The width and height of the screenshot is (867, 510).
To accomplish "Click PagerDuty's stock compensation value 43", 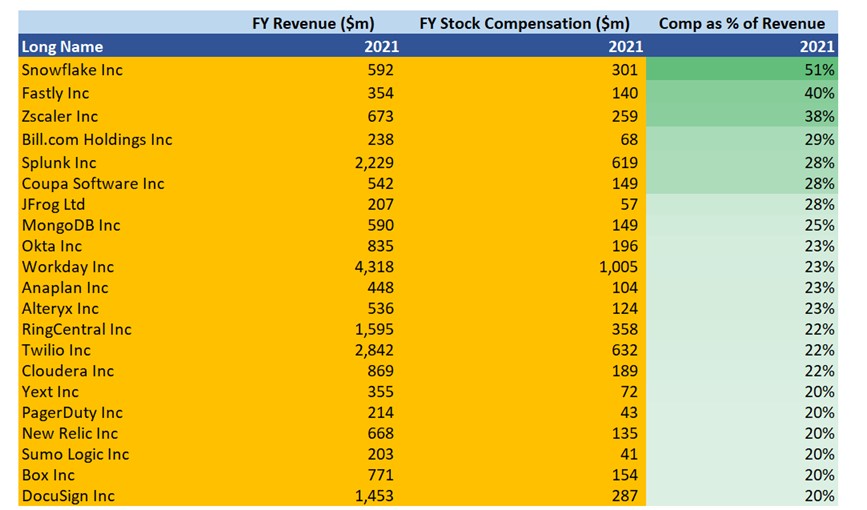I will click(x=629, y=413).
